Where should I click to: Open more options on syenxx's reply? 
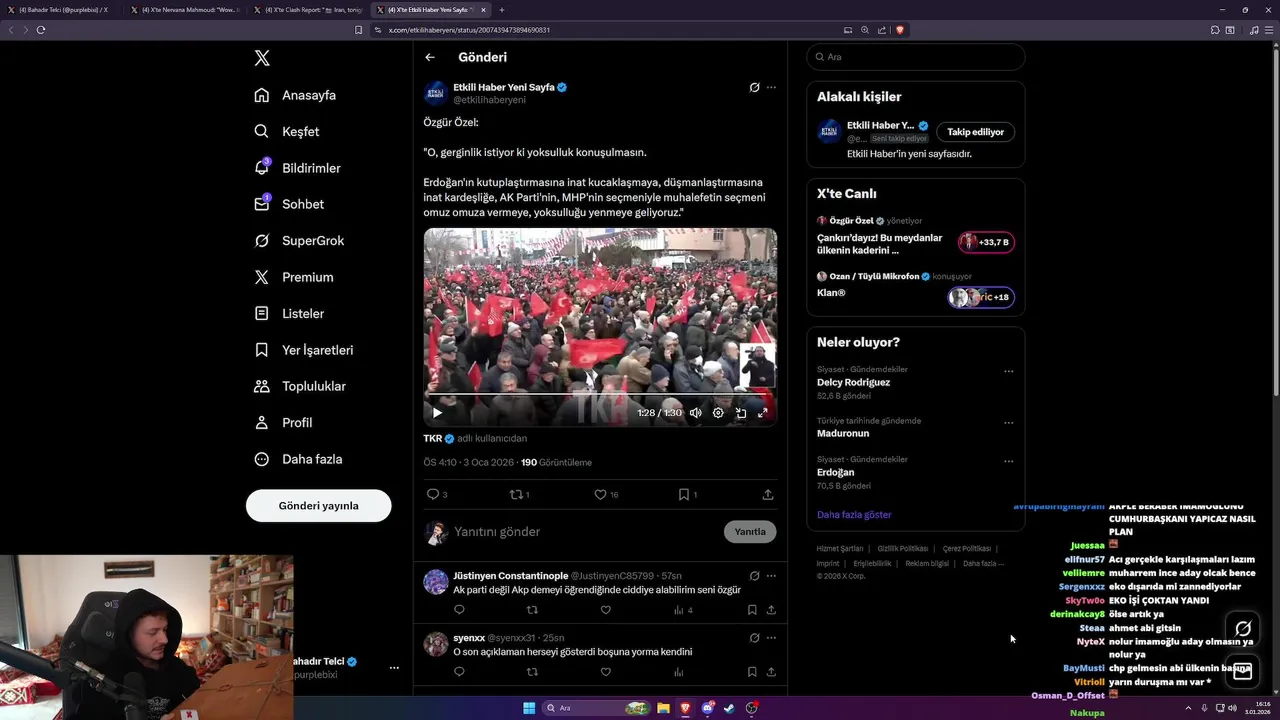coord(771,638)
